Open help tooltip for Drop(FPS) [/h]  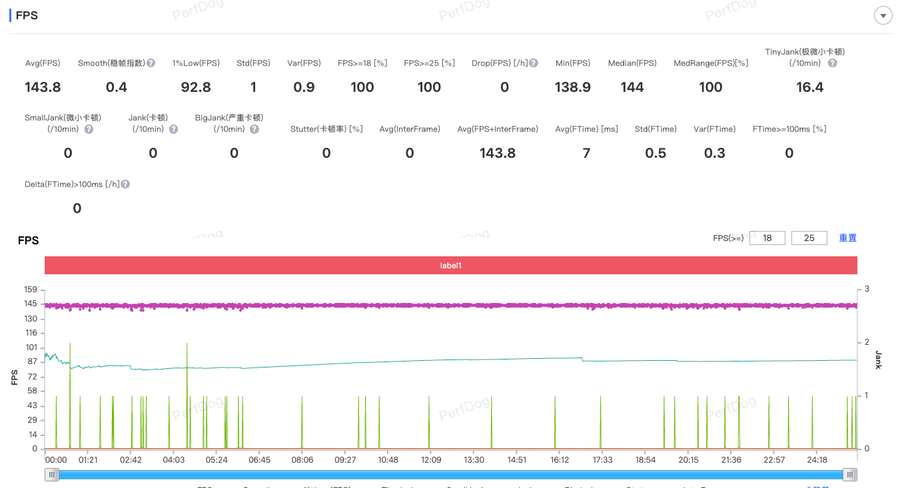point(534,63)
